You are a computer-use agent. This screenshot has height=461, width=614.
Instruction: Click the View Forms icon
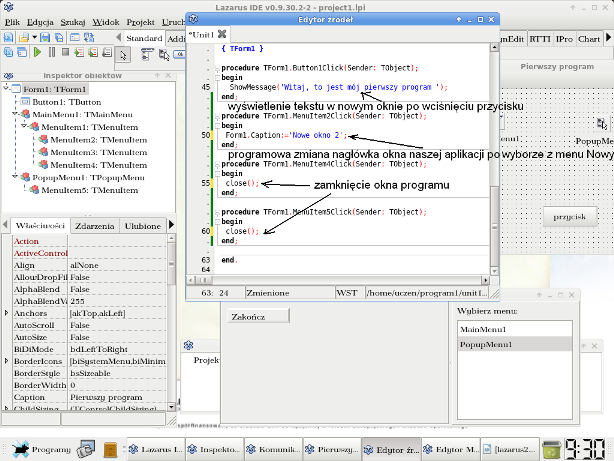click(22, 52)
